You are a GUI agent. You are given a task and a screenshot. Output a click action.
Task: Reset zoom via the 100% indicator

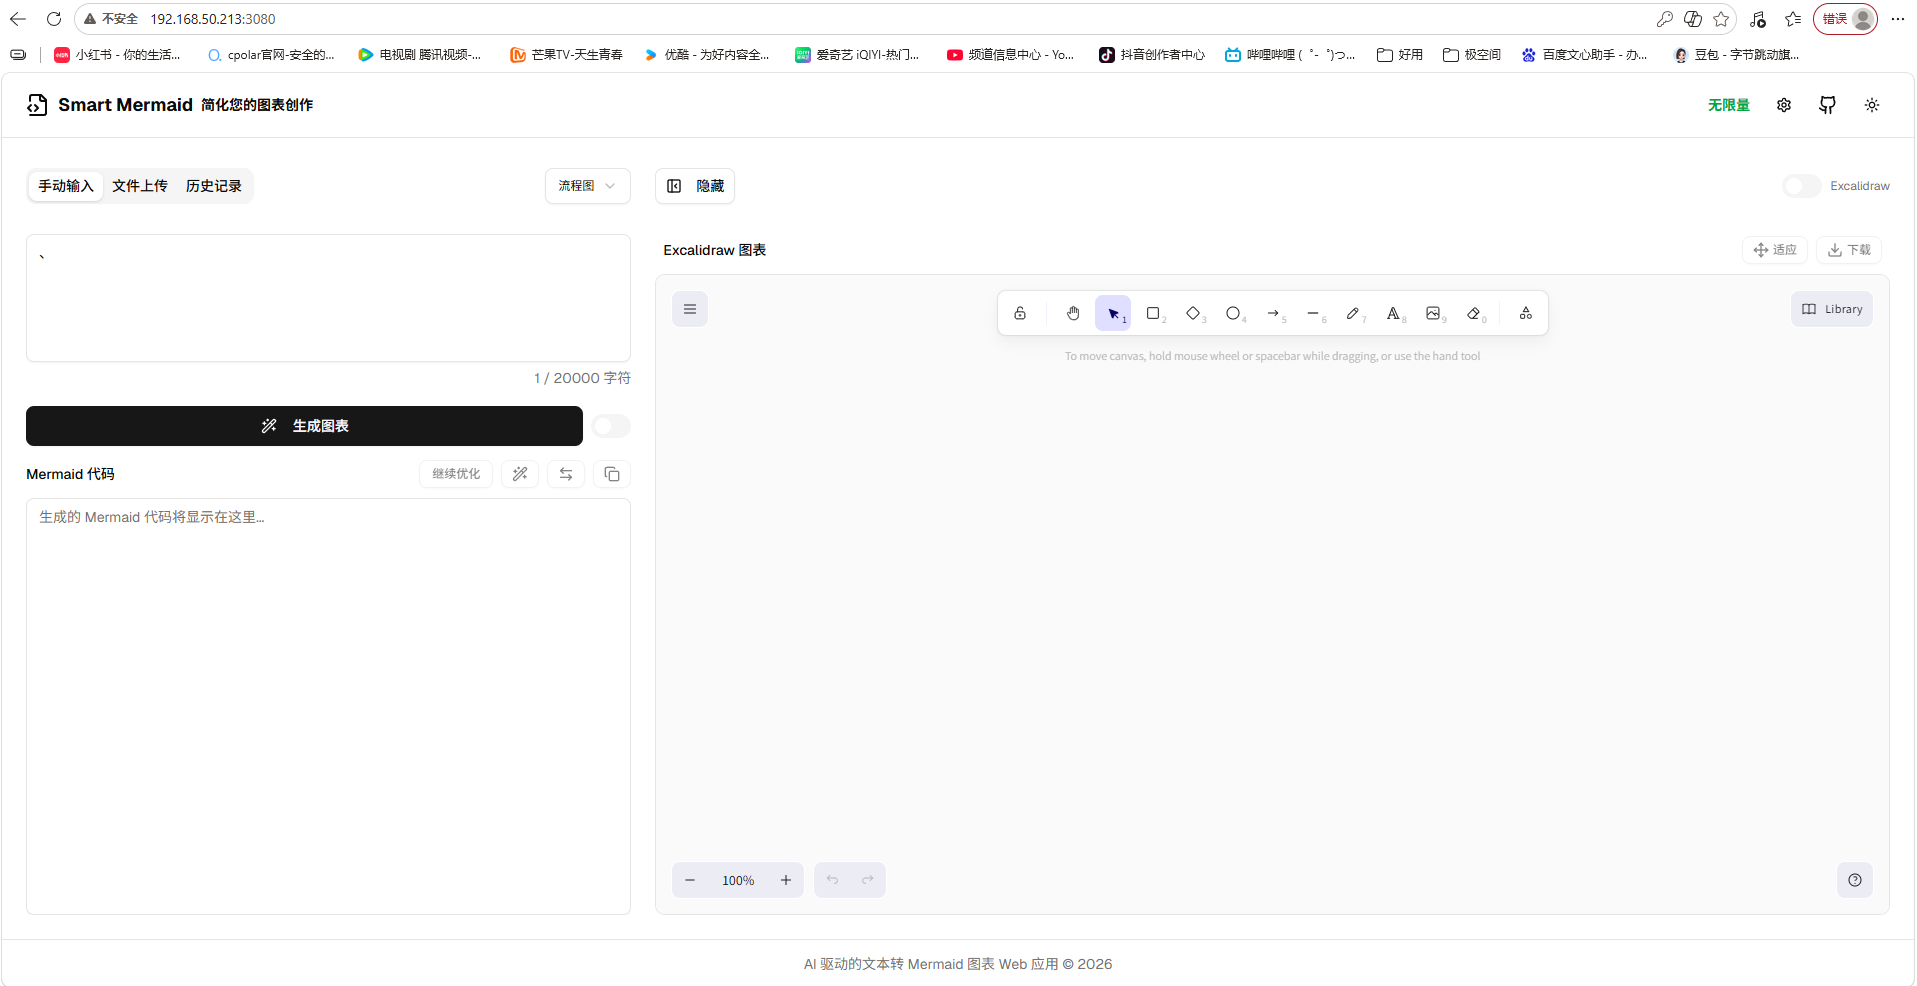point(738,880)
